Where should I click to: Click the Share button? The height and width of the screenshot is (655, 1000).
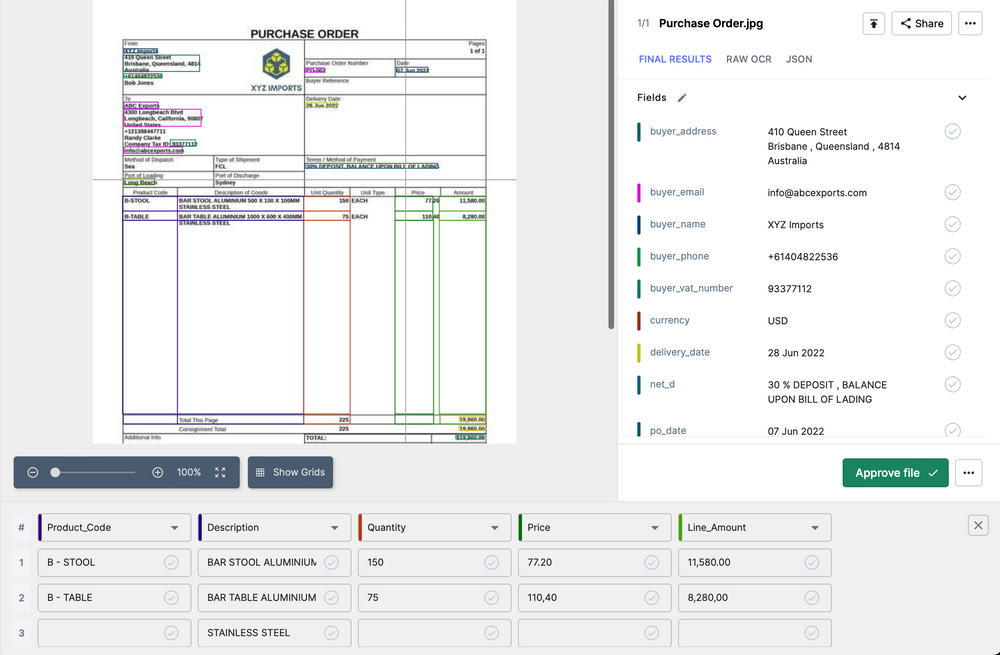[920, 23]
